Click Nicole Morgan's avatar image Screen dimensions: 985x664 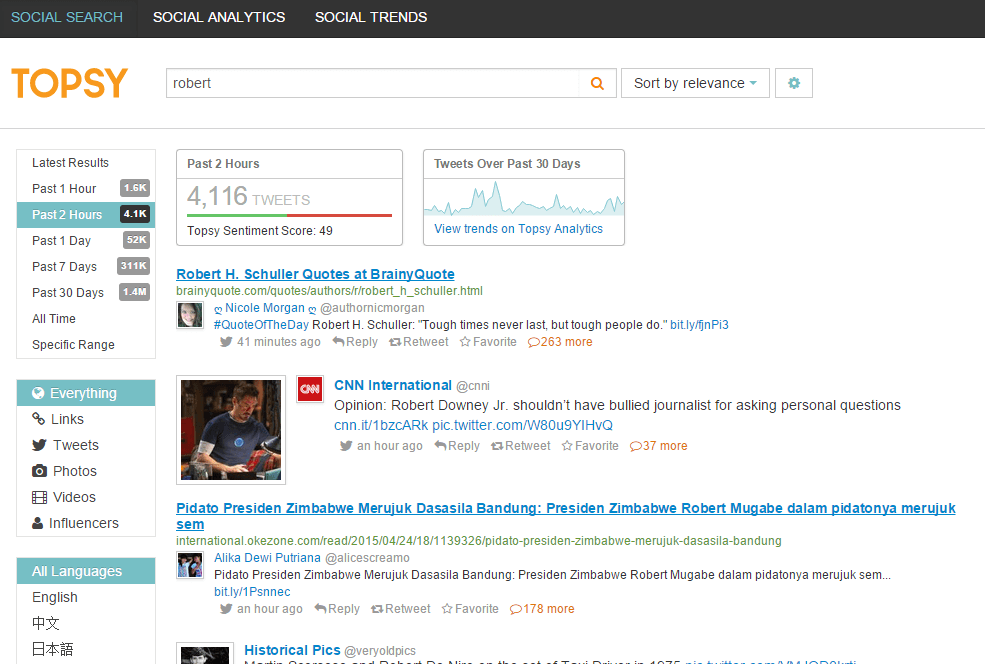190,315
